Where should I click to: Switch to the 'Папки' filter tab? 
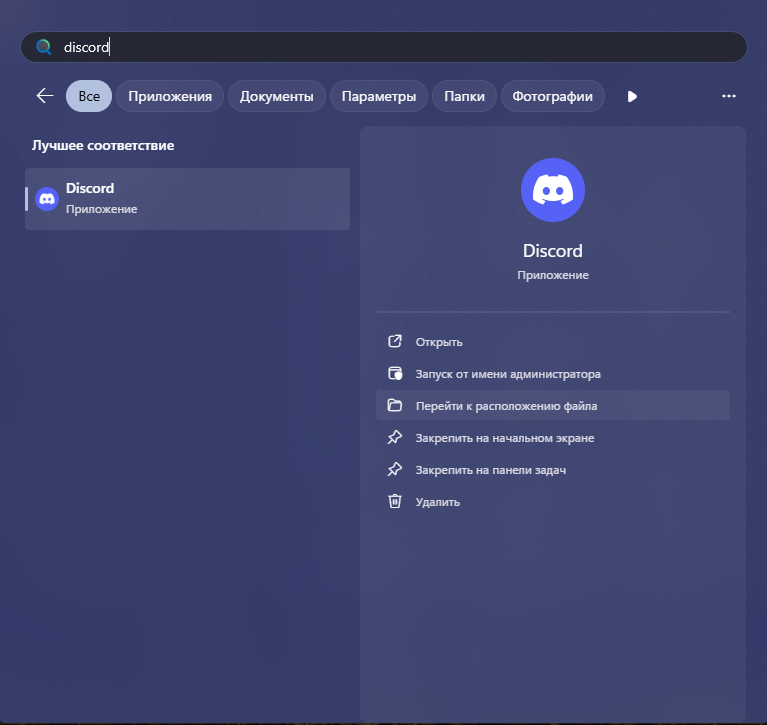(x=464, y=96)
